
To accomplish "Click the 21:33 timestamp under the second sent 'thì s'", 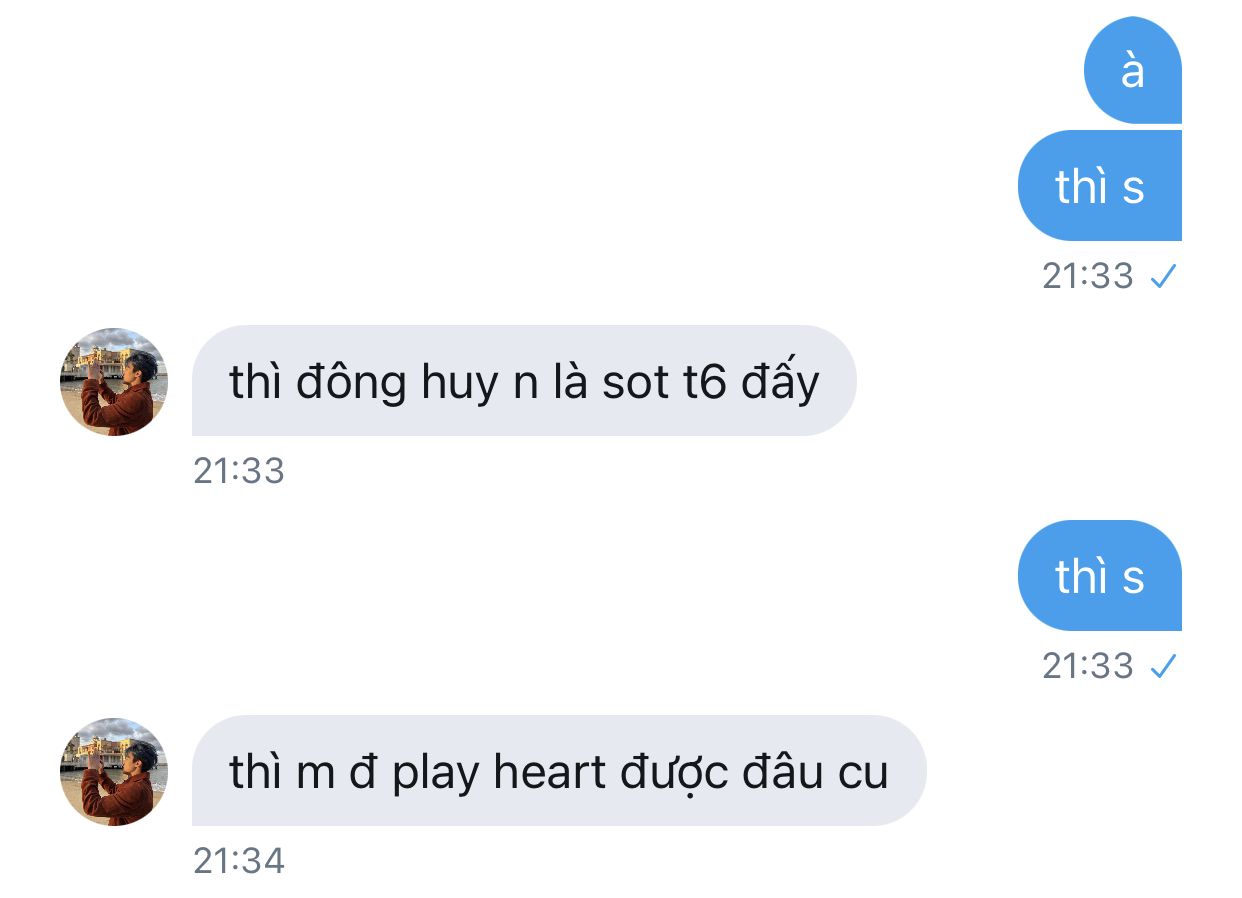I will [x=1088, y=666].
